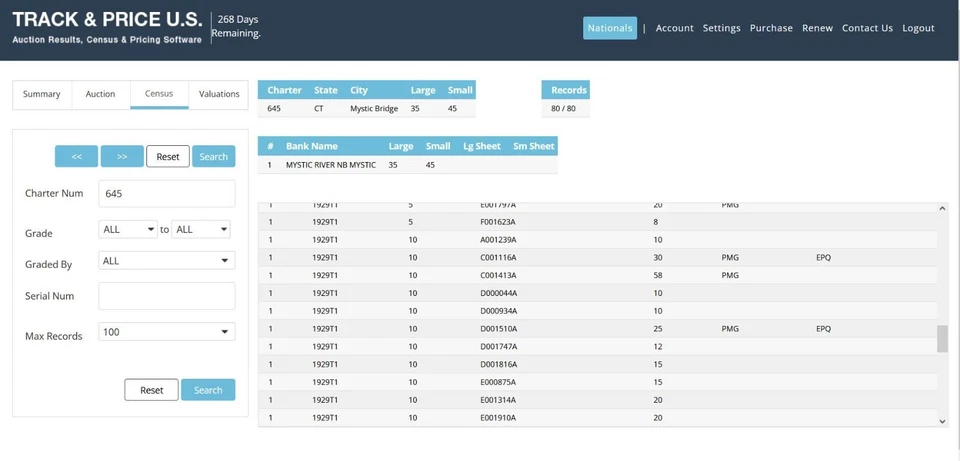Click the previous records << button
This screenshot has height=461, width=960.
point(76,157)
